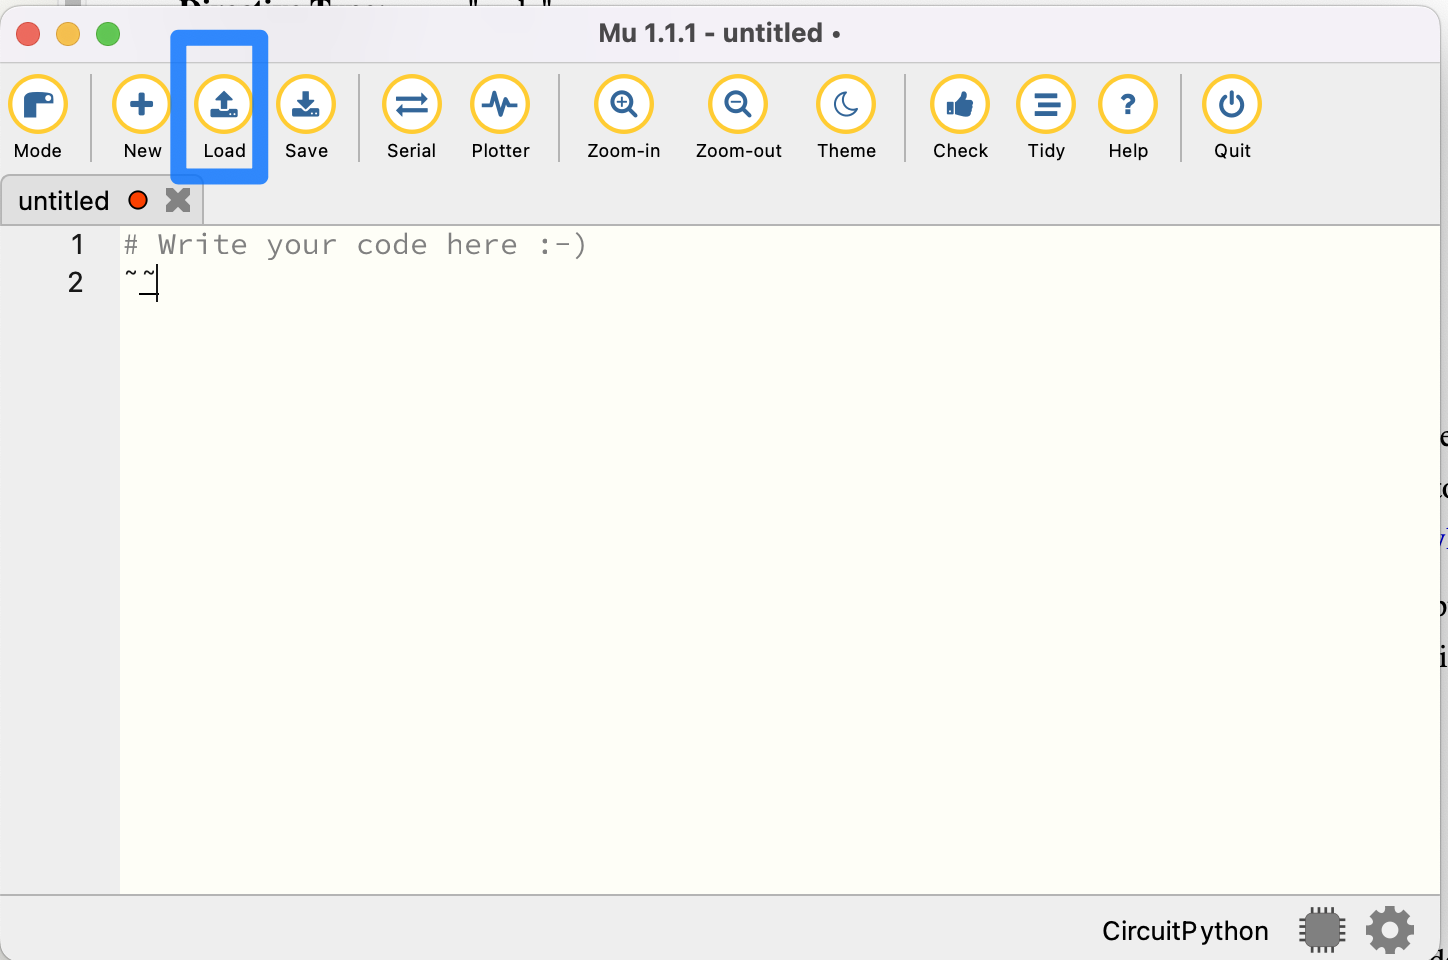1448x960 pixels.
Task: Save the current file
Action: pos(306,106)
